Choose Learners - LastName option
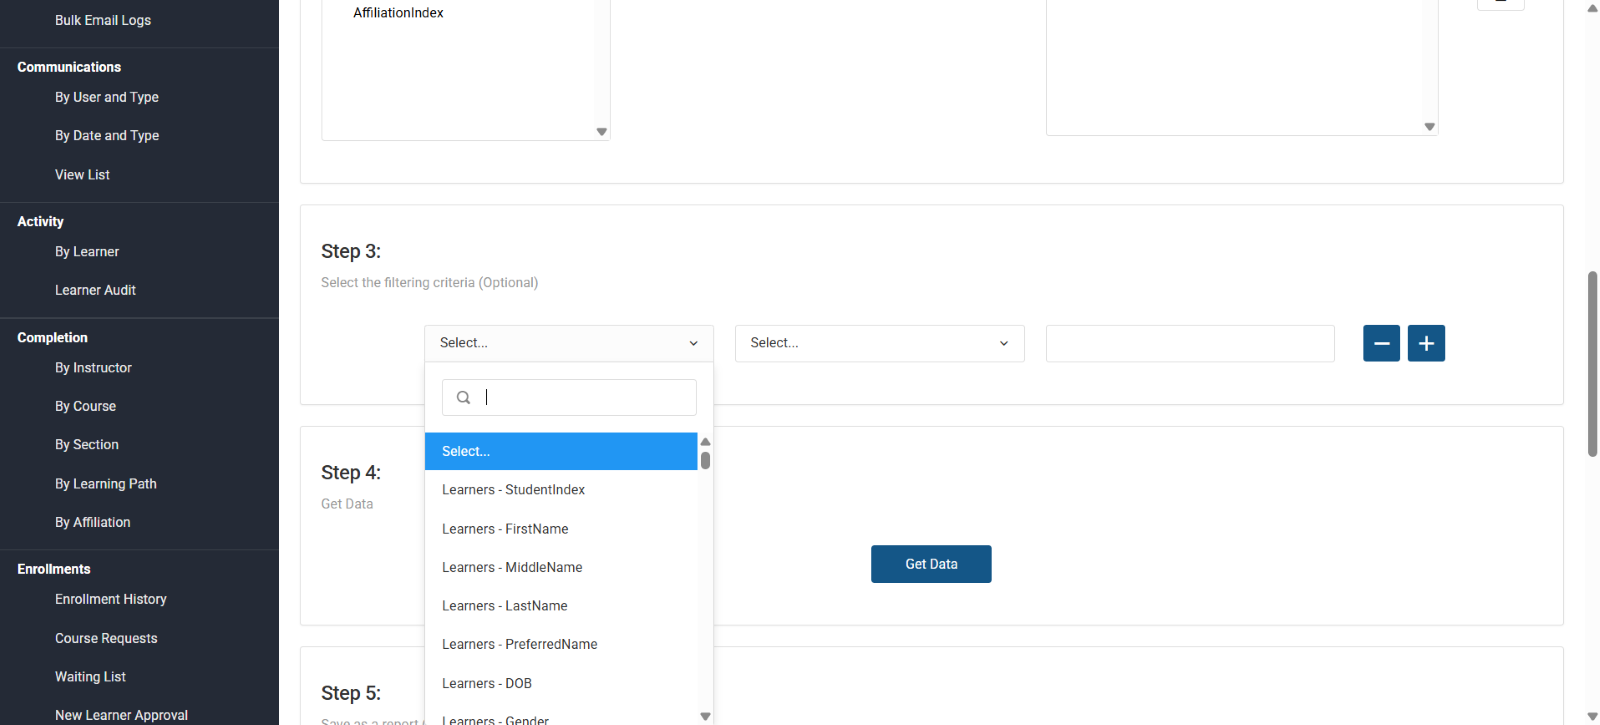1600x725 pixels. point(504,606)
